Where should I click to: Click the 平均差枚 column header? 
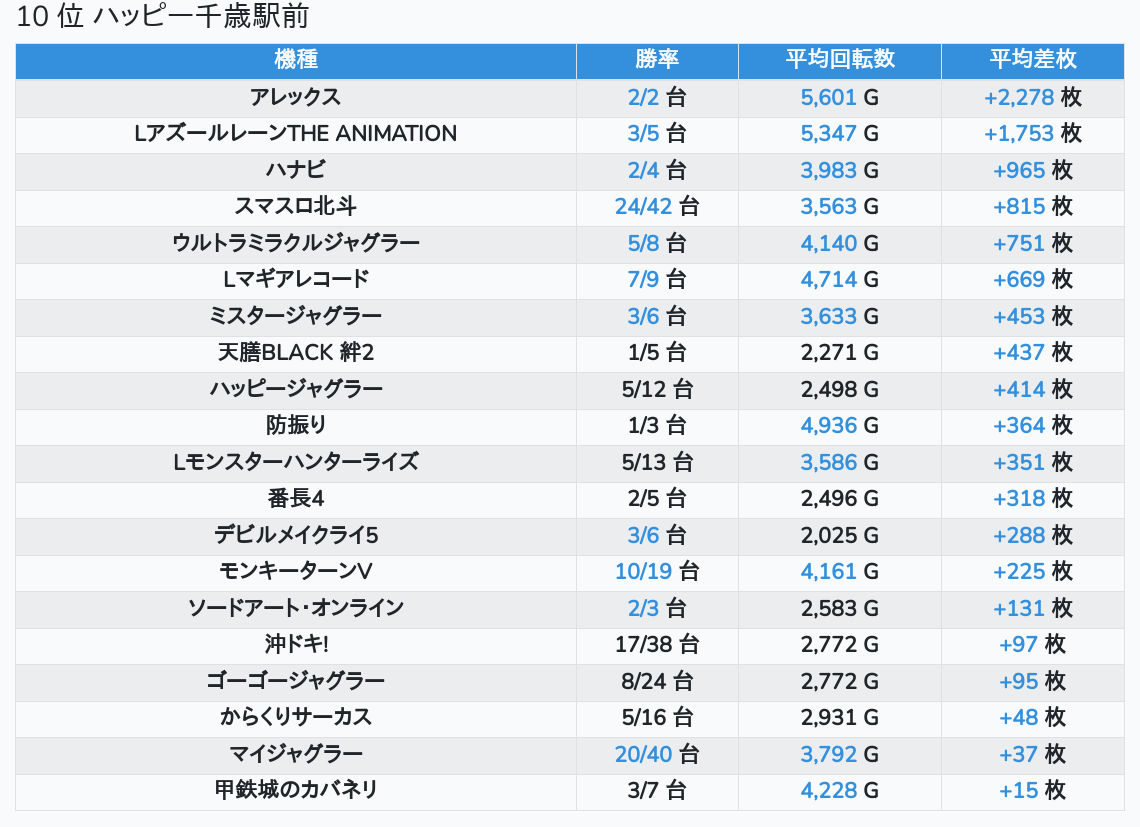coord(1032,60)
